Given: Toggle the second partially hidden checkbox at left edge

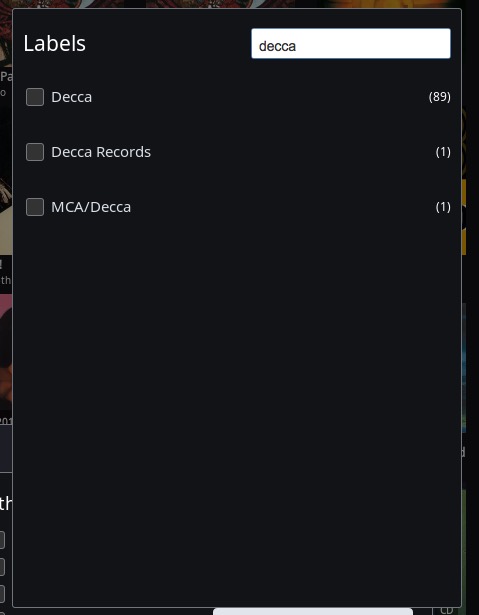Looking at the screenshot, I should (2, 567).
